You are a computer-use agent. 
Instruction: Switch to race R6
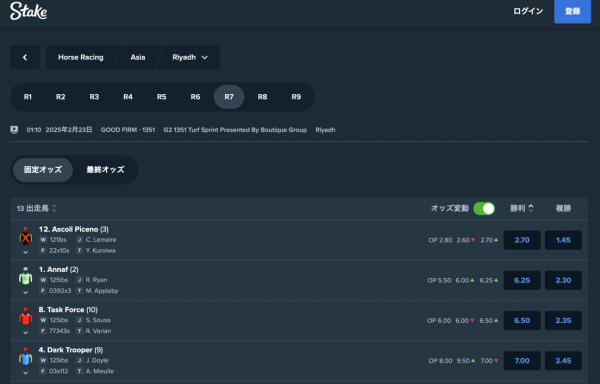tap(195, 97)
